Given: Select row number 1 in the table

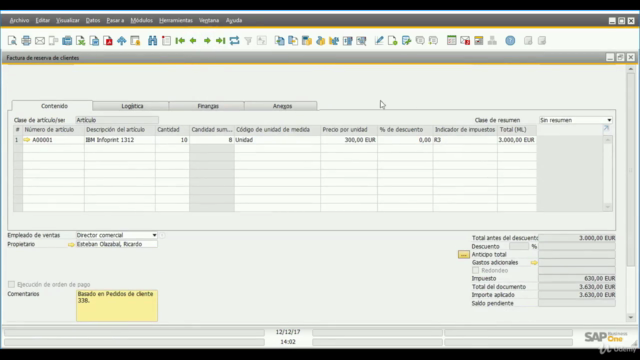Looking at the screenshot, I should coord(18,140).
